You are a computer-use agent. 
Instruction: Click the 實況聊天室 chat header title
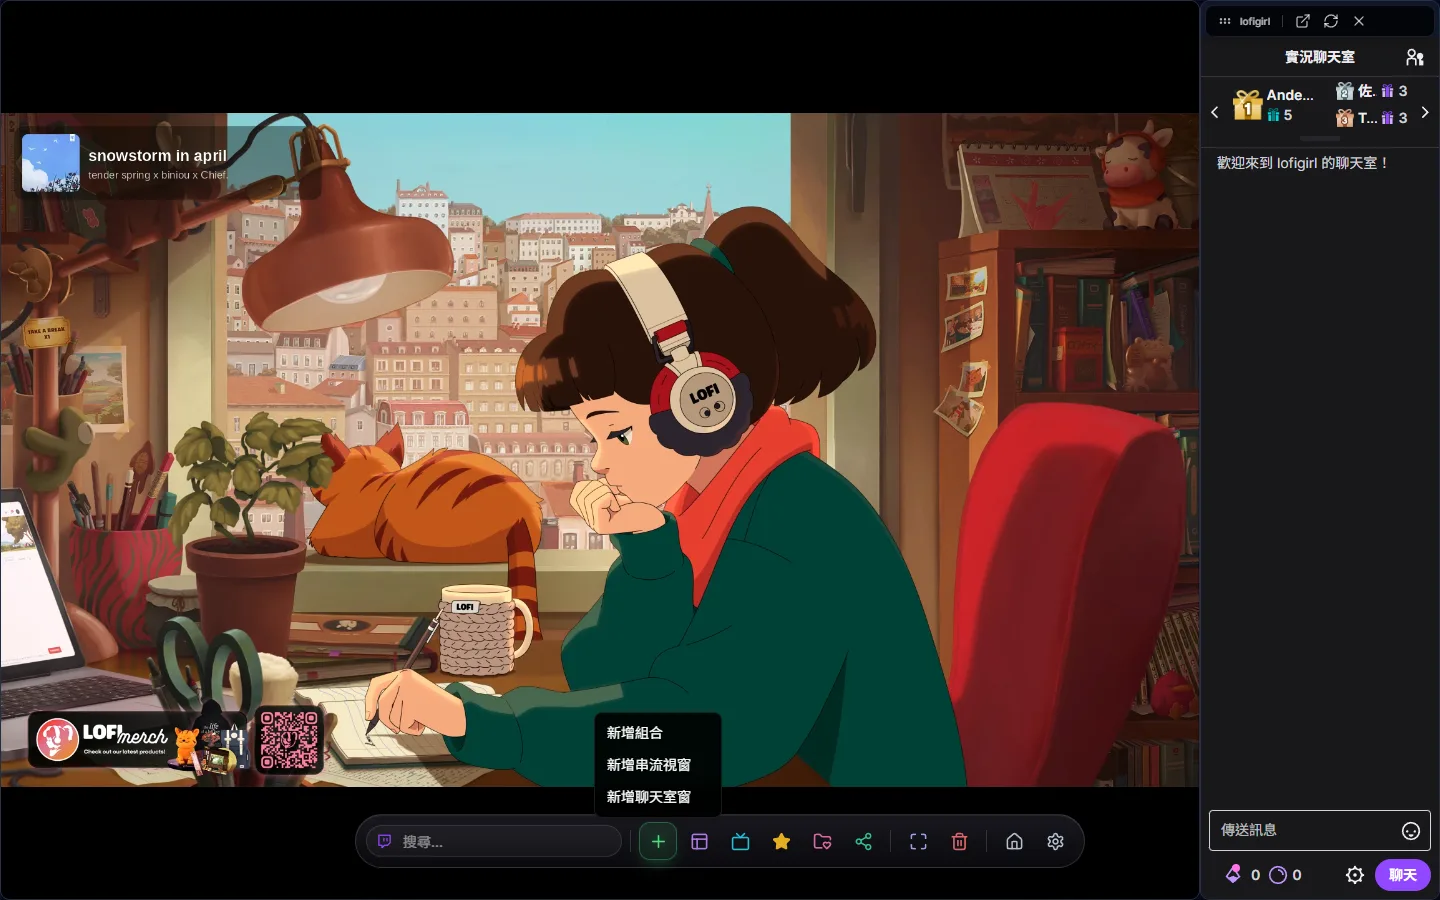point(1320,57)
